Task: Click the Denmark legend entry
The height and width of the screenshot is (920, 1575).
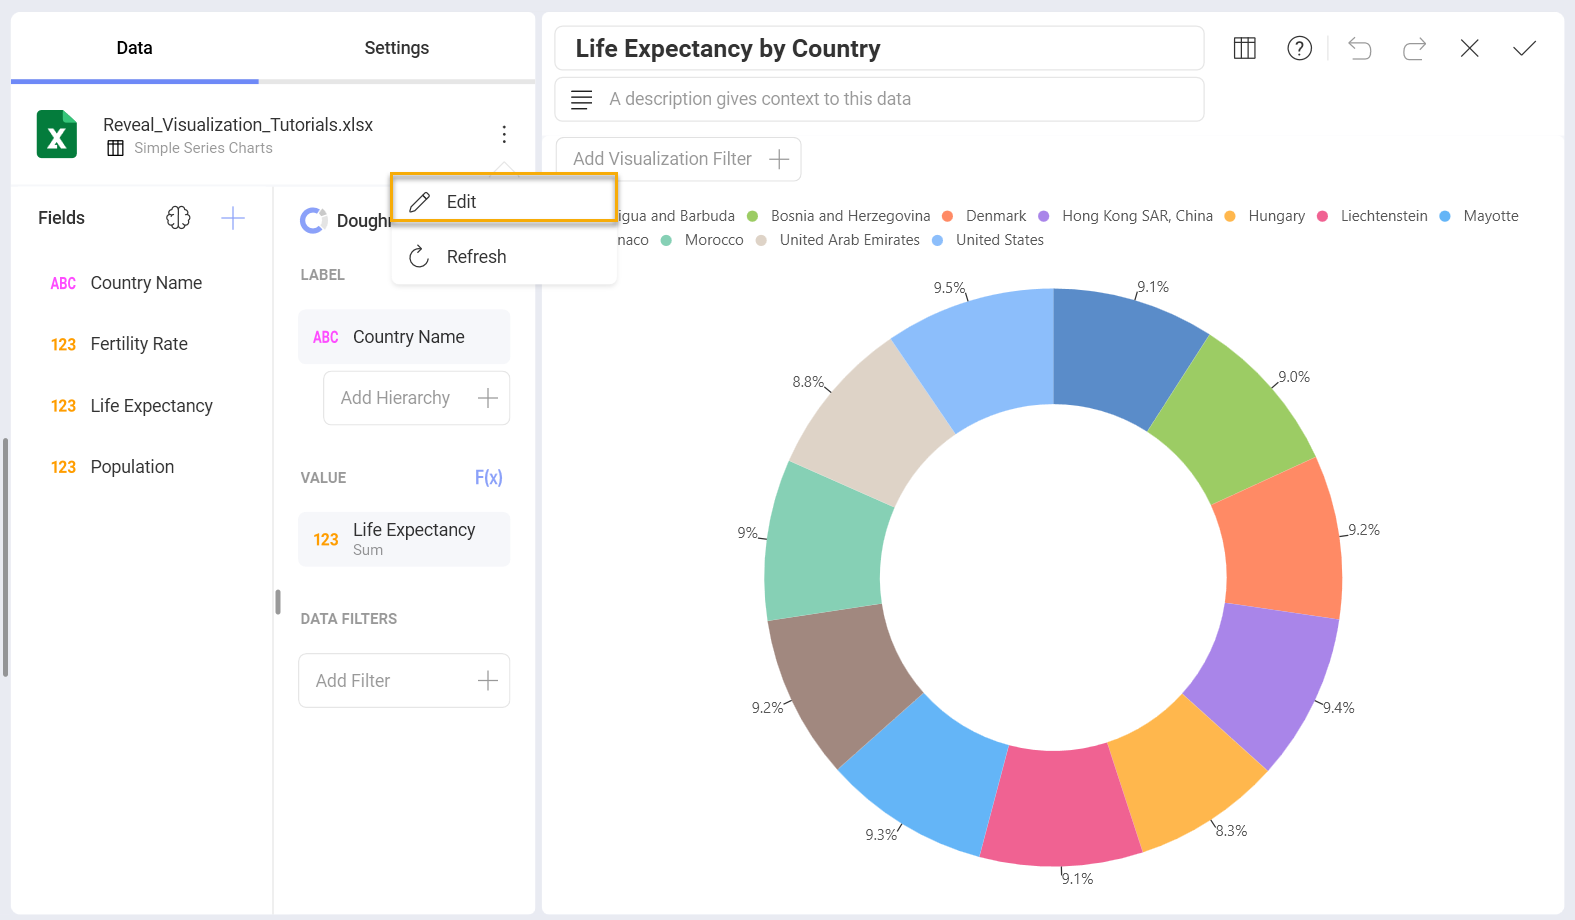Action: [x=985, y=216]
